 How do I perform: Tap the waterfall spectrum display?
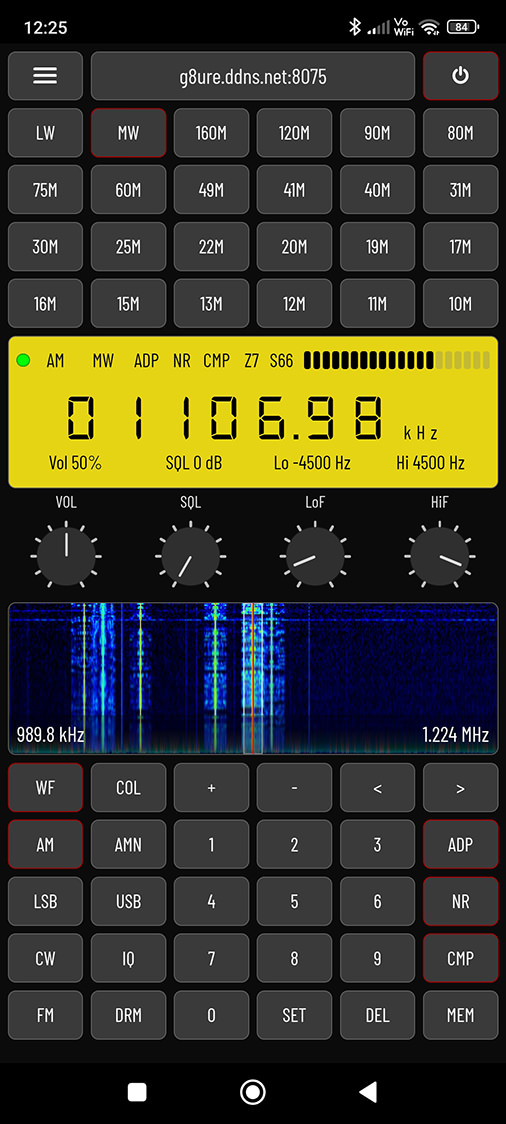point(253,678)
